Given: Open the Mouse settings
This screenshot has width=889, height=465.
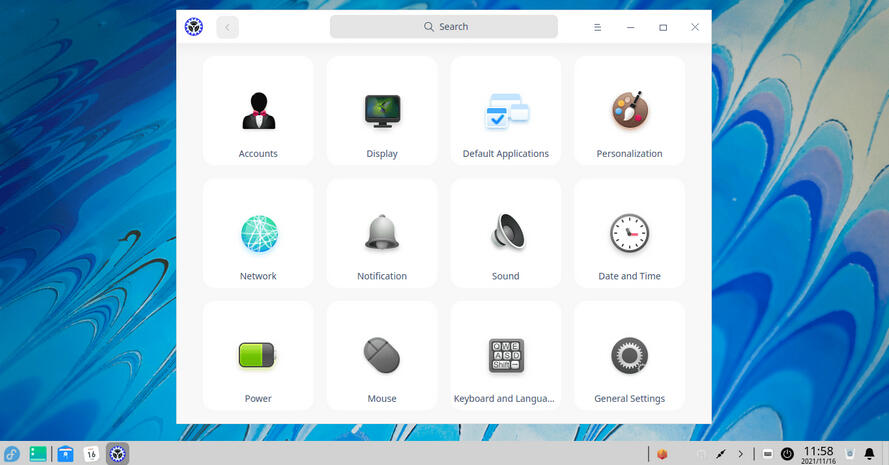Looking at the screenshot, I should point(382,356).
